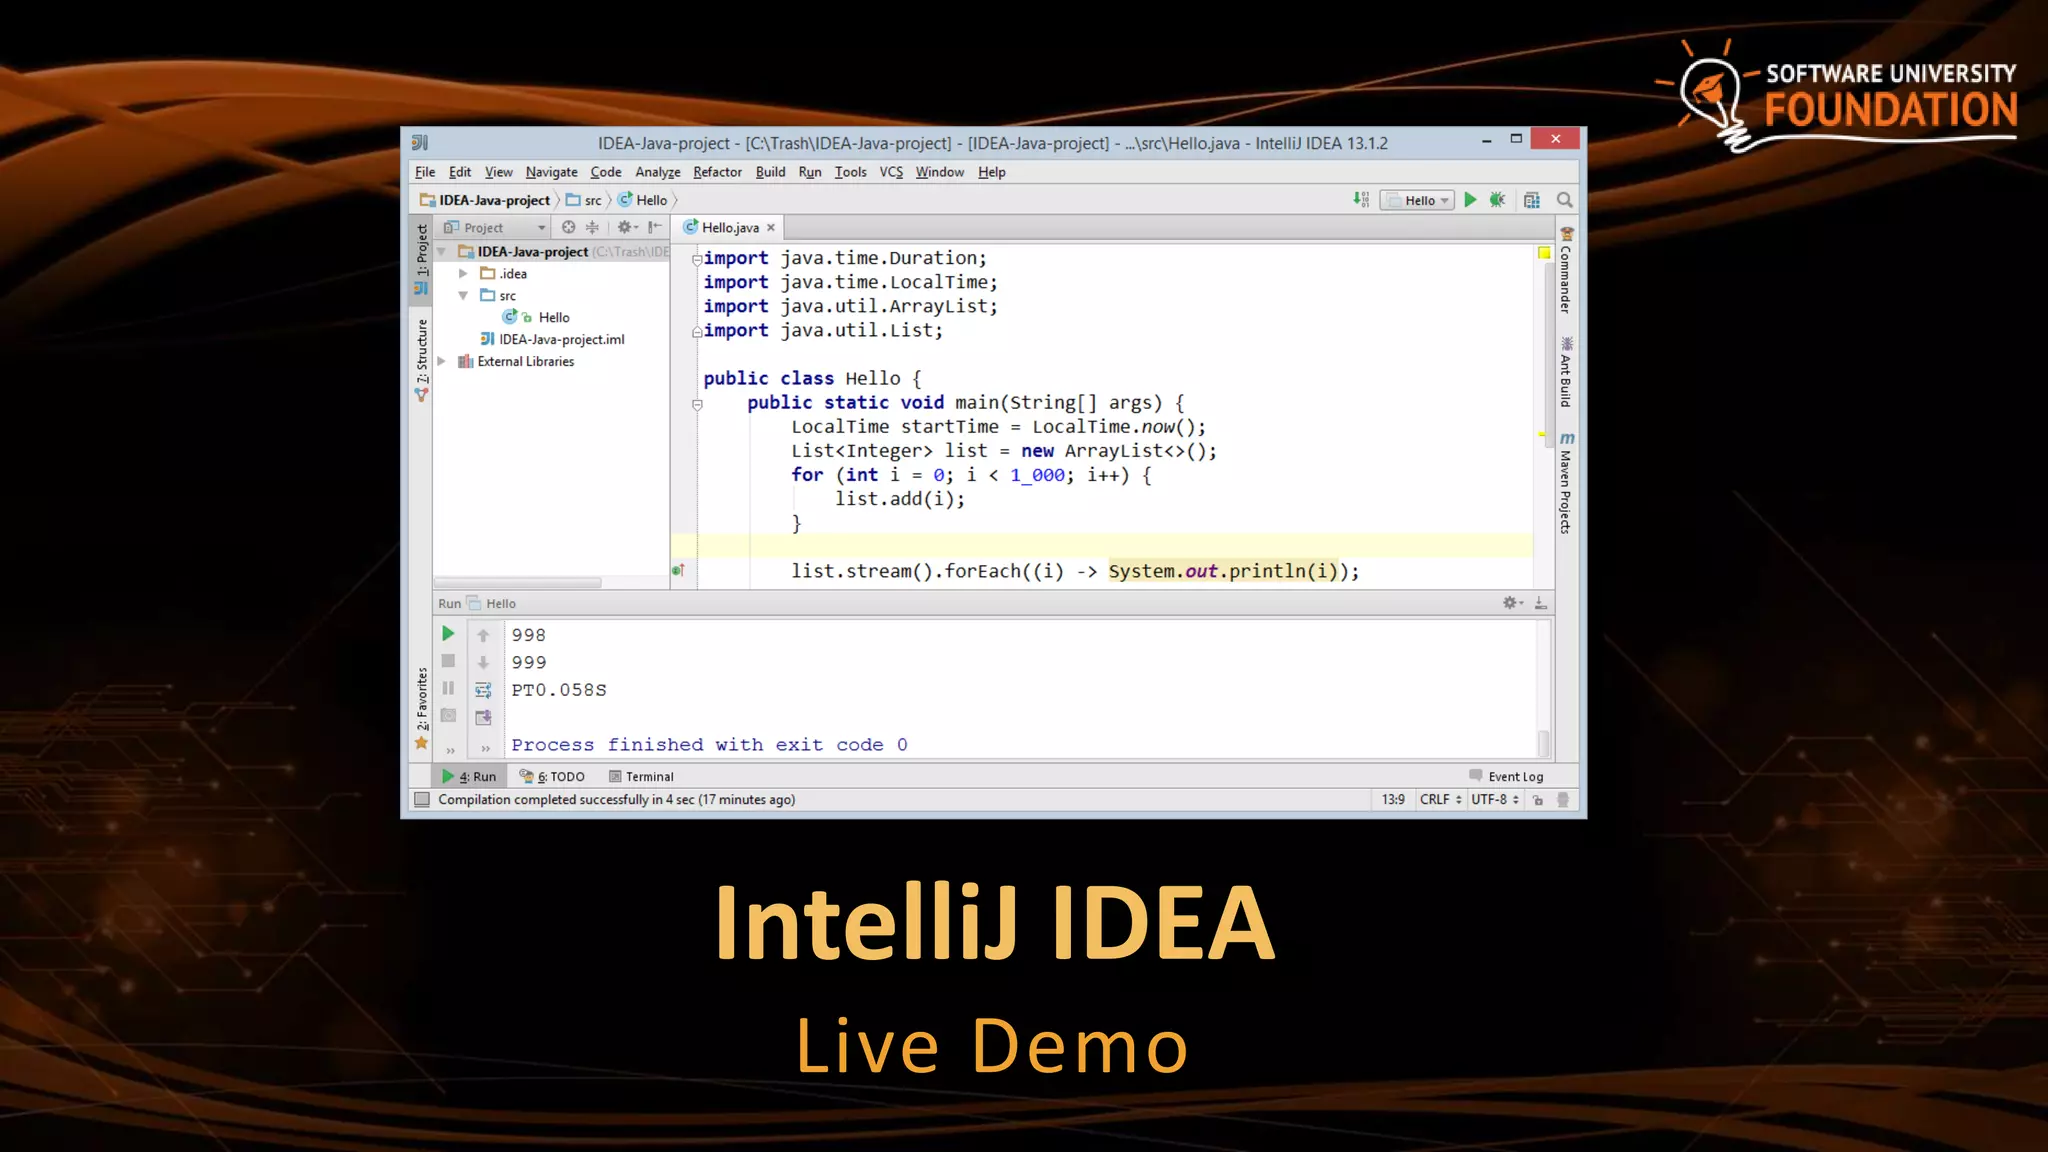2048x1152 pixels.
Task: Collapse the IDEA-Java-project root node
Action: coord(442,252)
